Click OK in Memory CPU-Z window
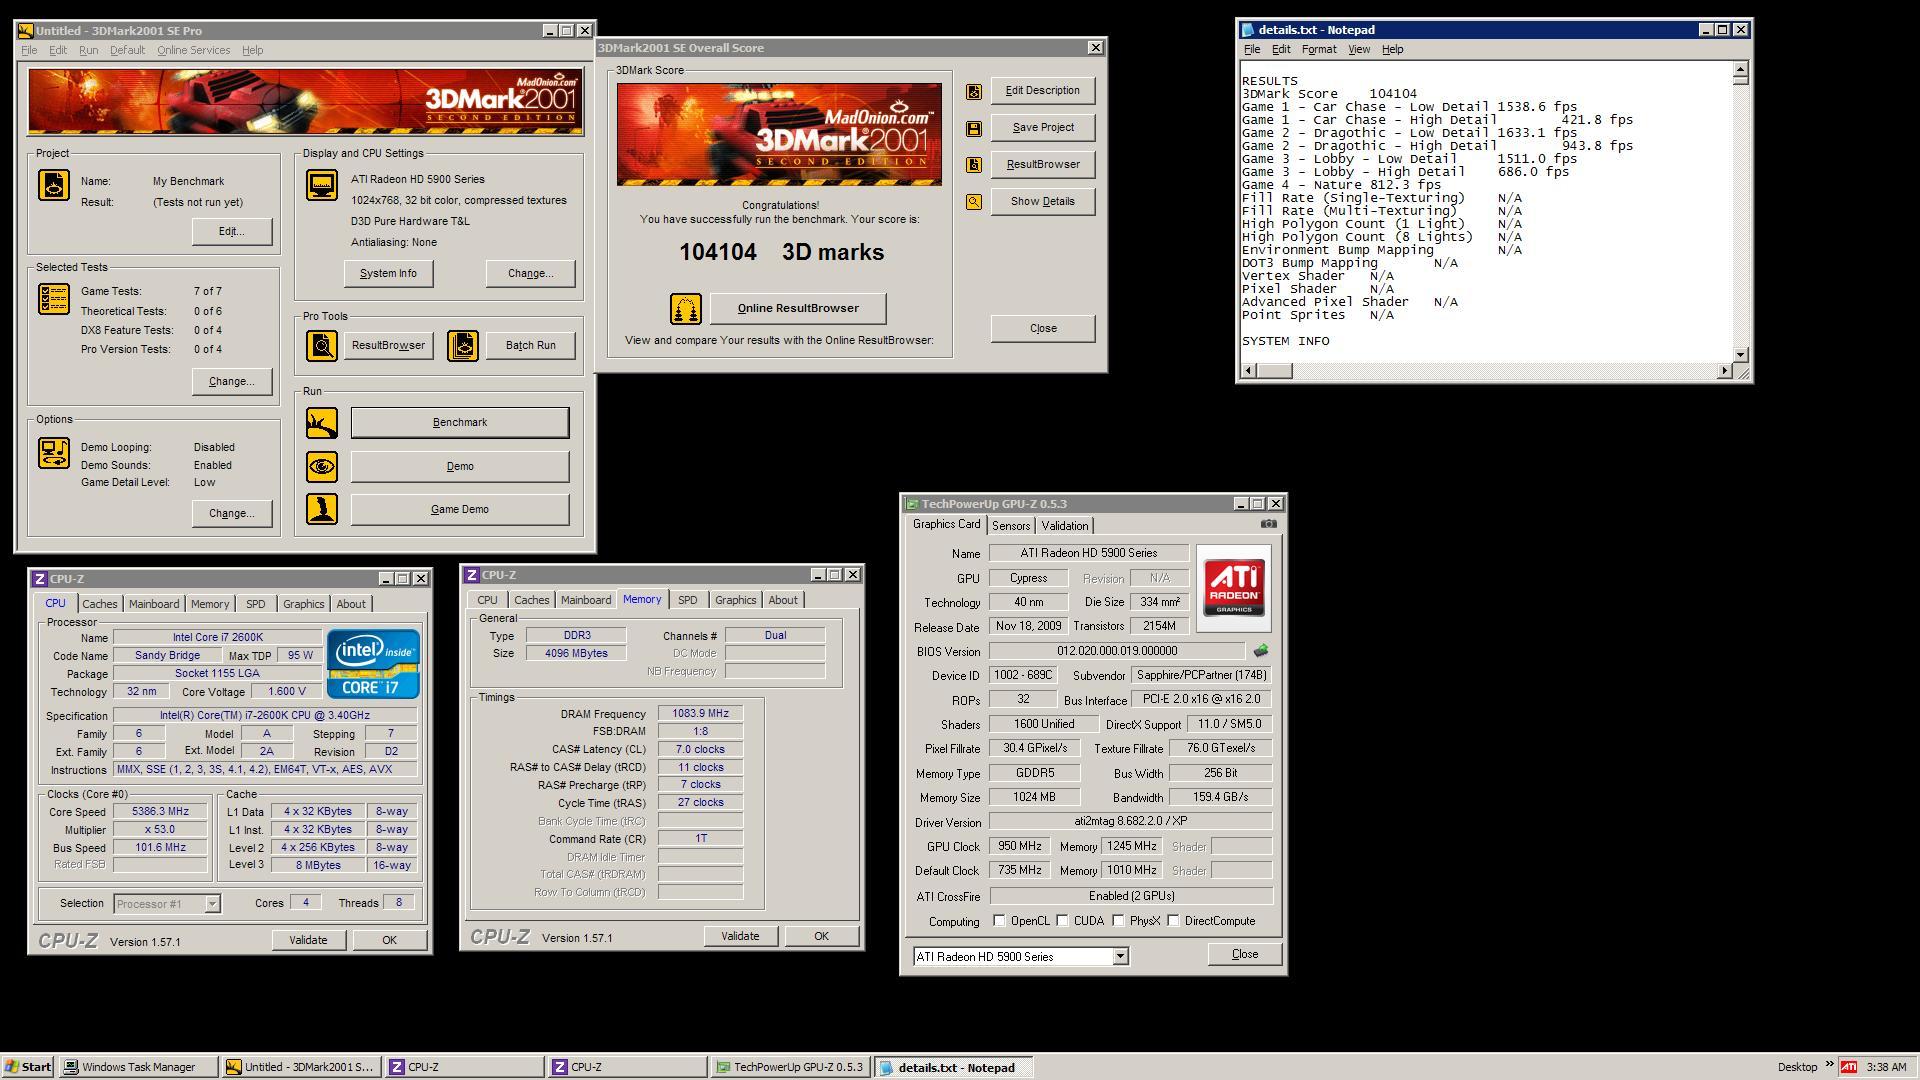 click(x=821, y=936)
